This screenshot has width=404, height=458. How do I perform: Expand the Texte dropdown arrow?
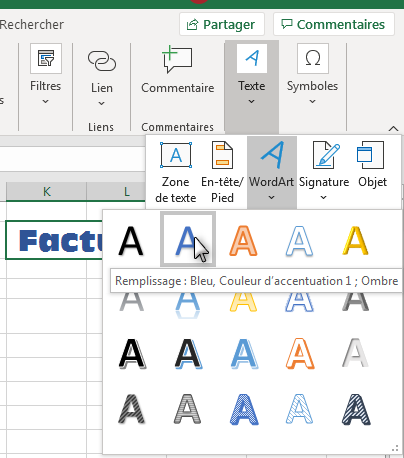[x=252, y=101]
